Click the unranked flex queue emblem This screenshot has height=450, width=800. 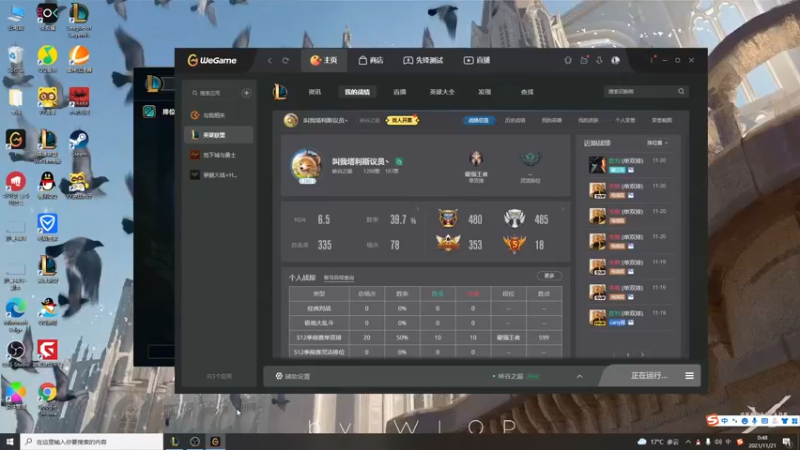(x=531, y=160)
